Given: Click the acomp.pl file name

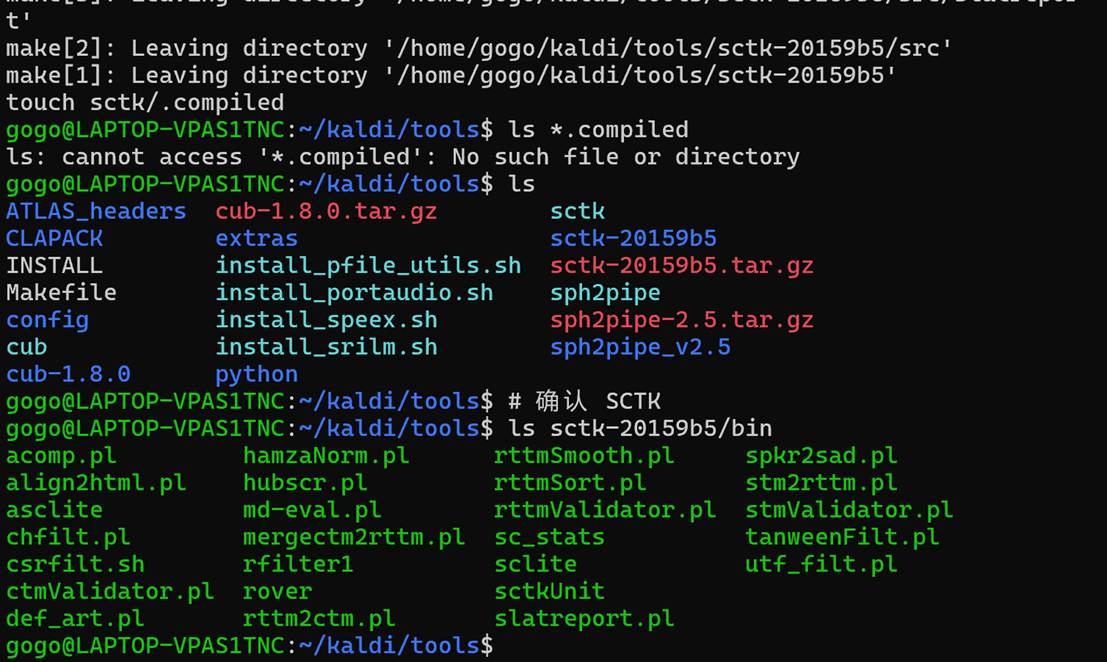Looking at the screenshot, I should (61, 455).
